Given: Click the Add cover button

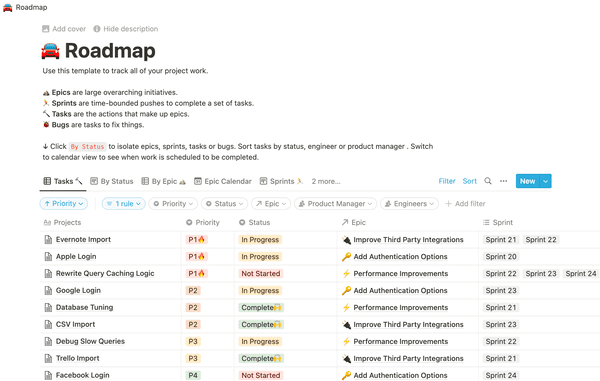Looking at the screenshot, I should pyautogui.click(x=64, y=29).
